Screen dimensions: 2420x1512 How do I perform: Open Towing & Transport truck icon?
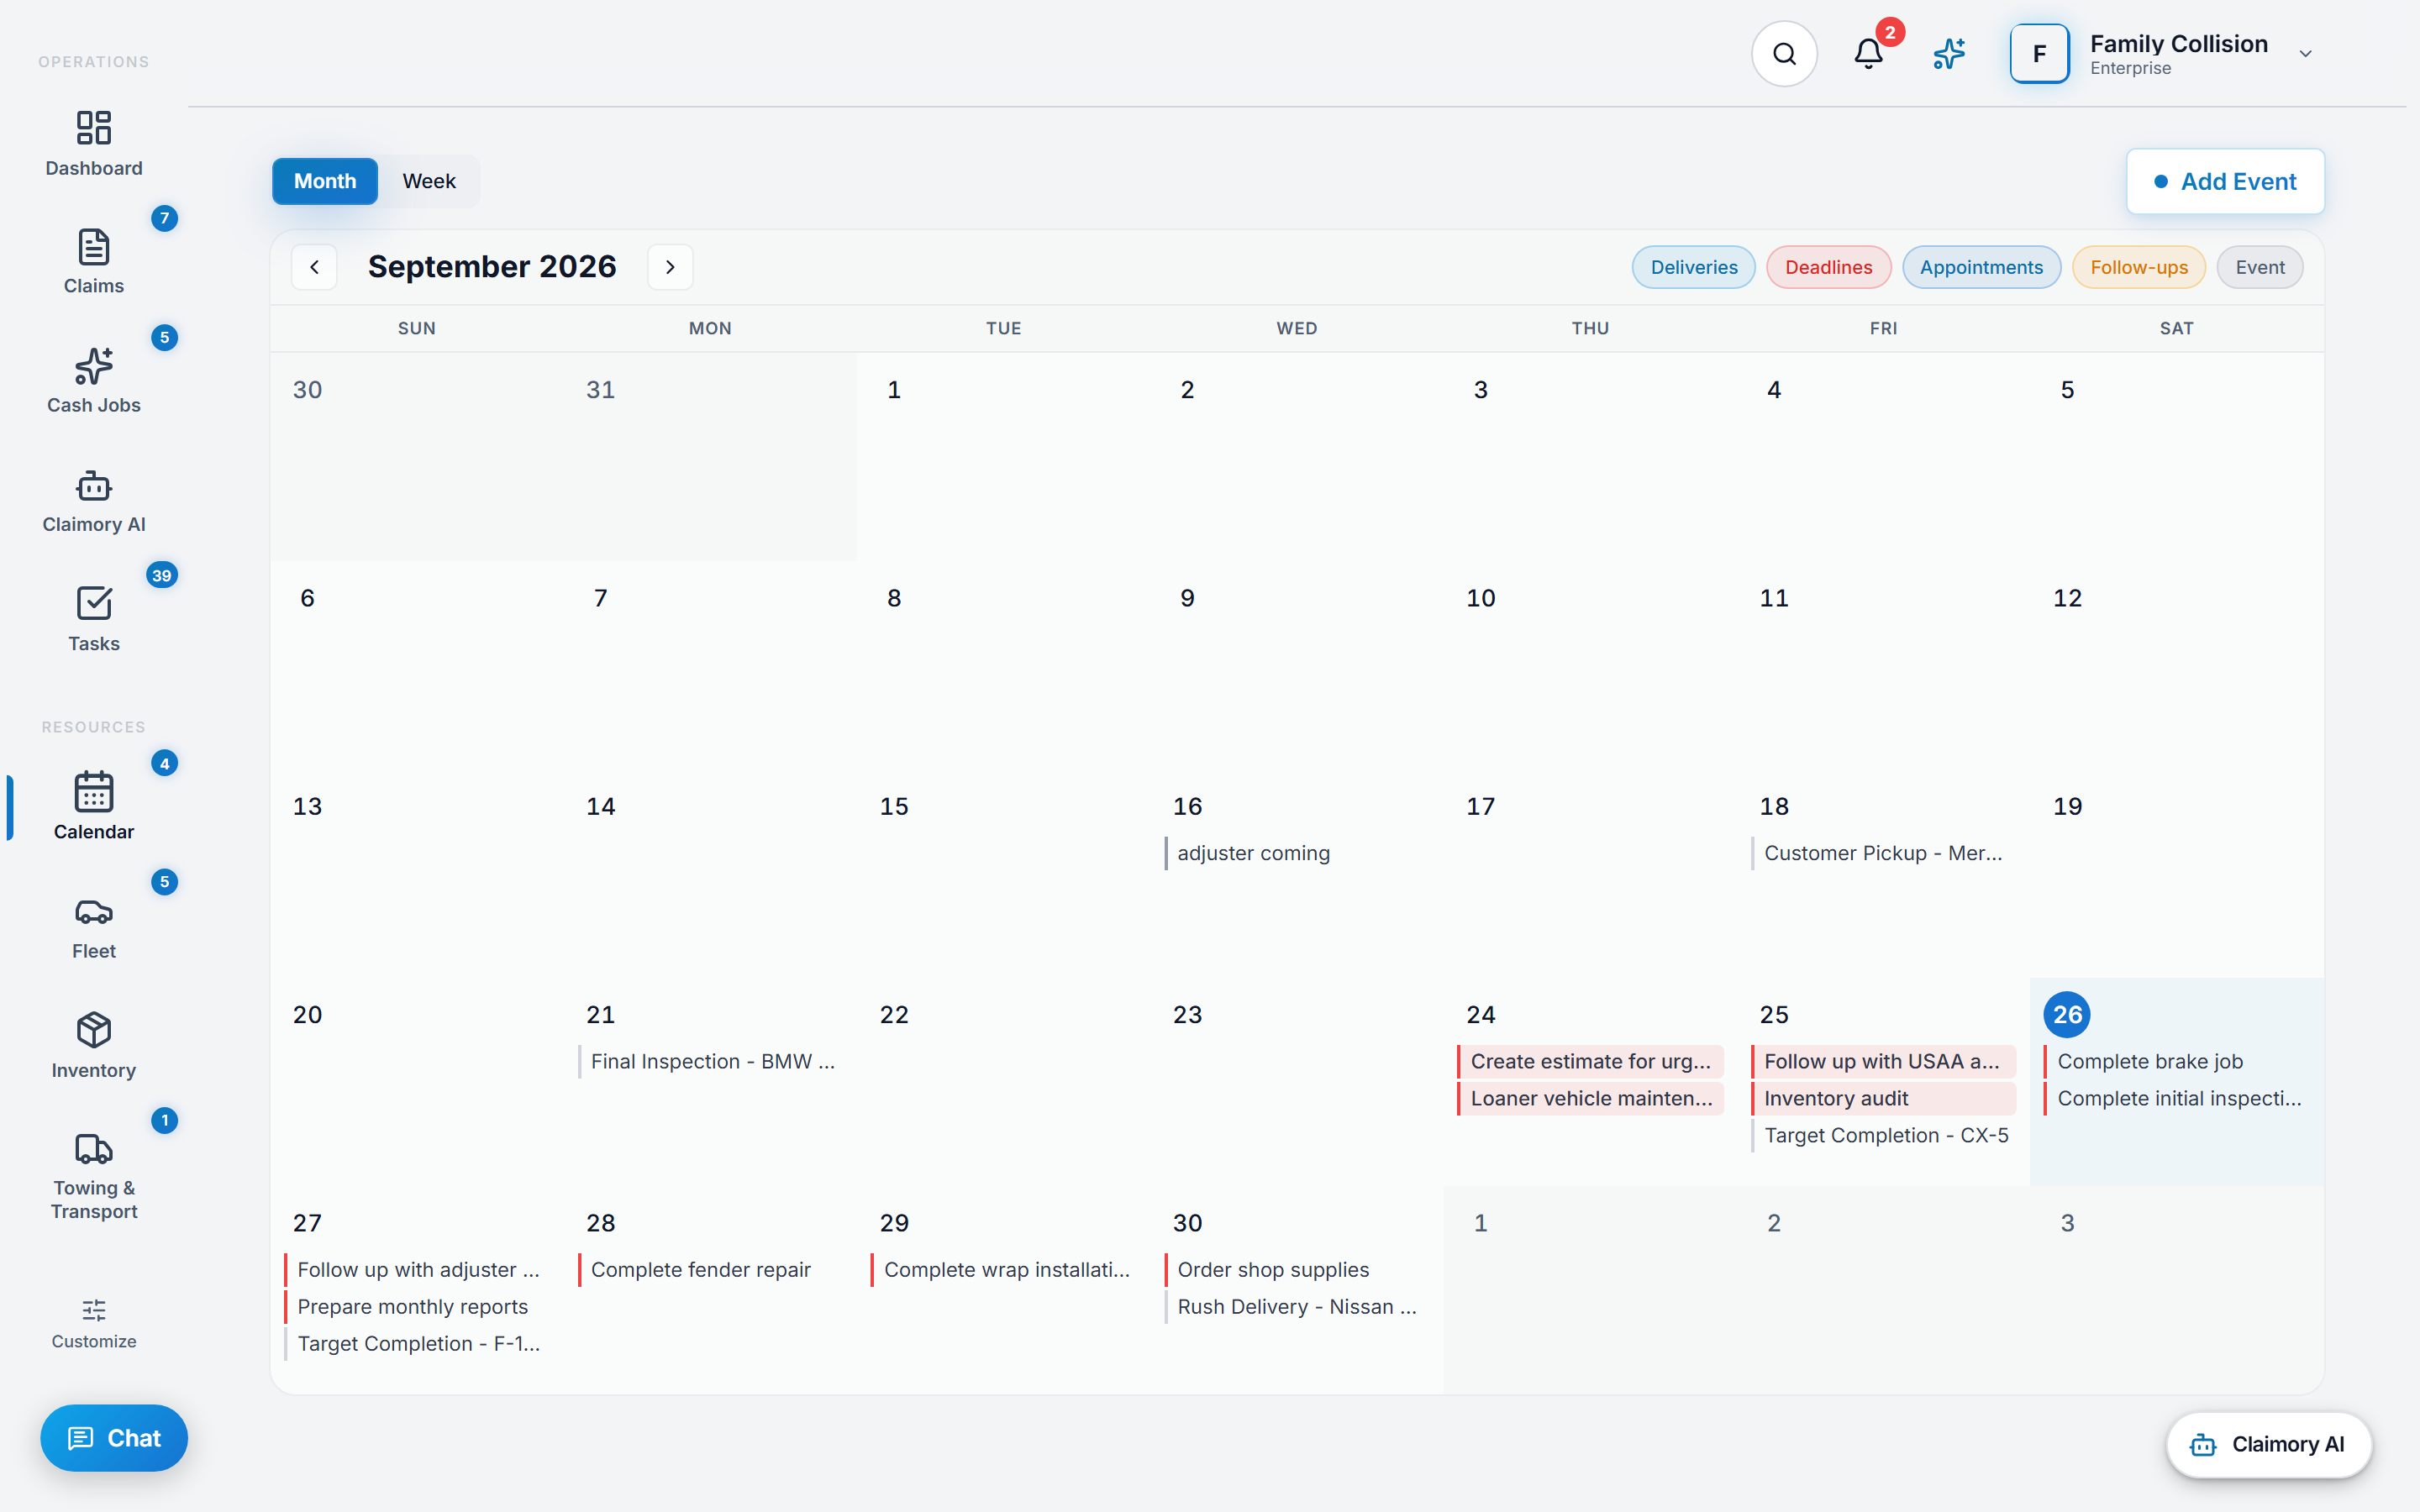(93, 1149)
